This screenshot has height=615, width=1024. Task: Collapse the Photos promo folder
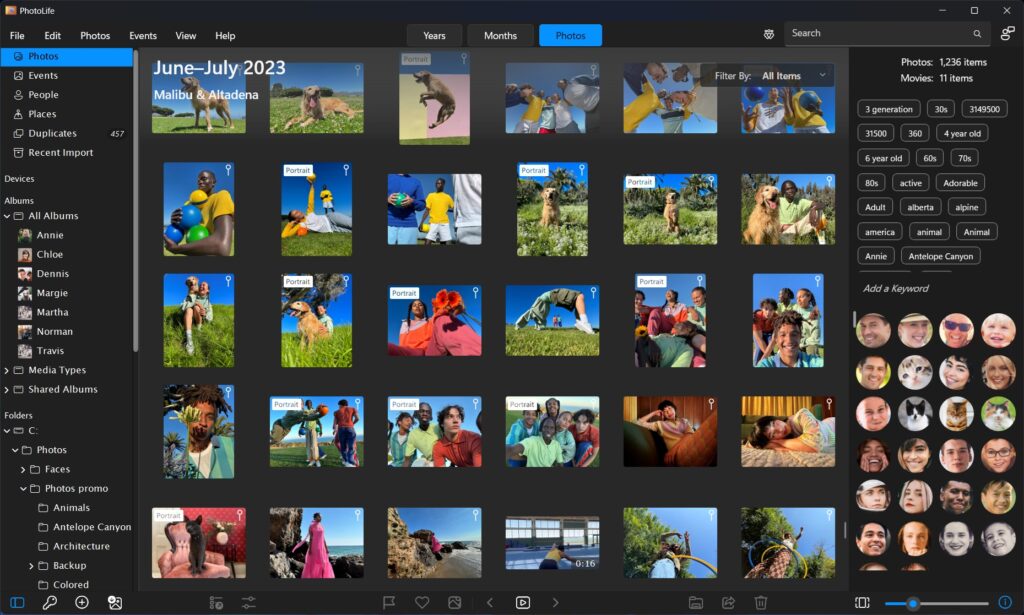click(24, 489)
